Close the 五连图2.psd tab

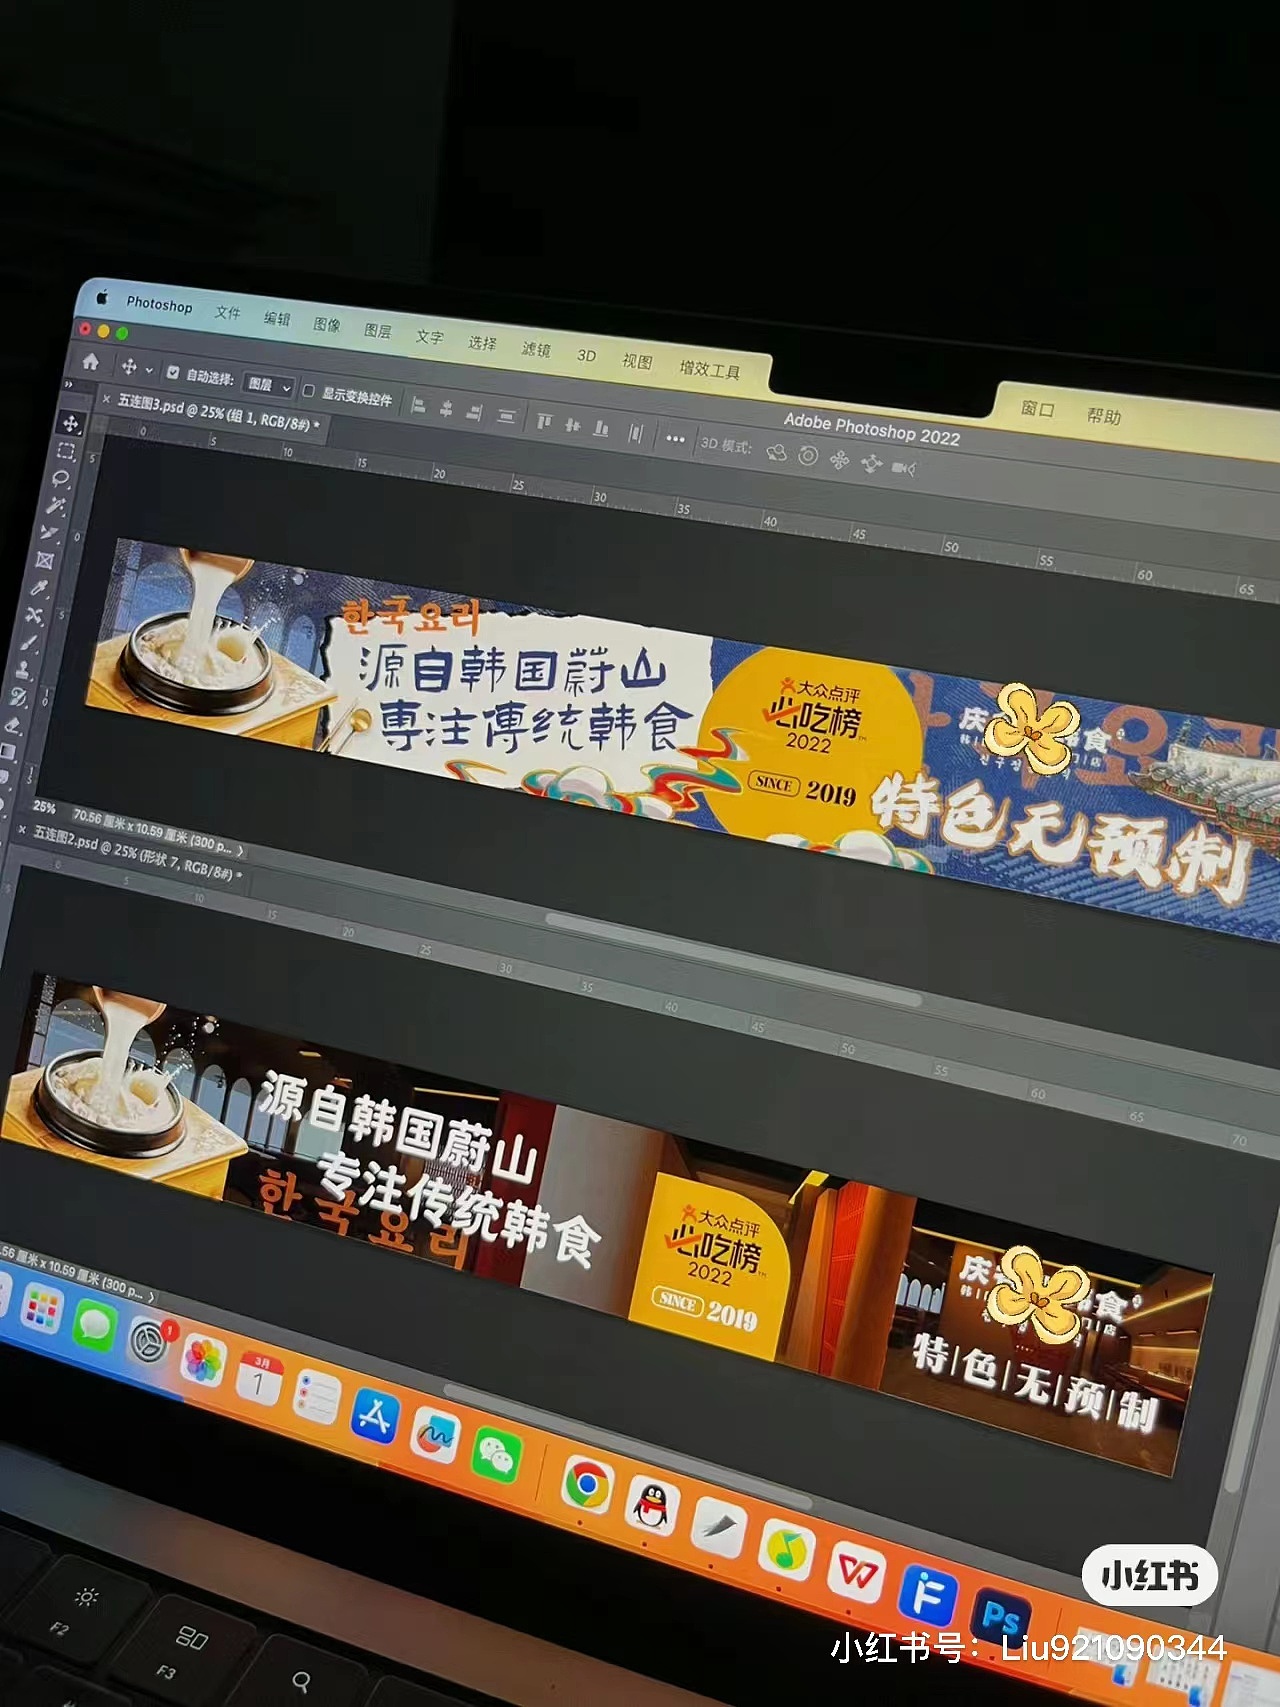pos(22,830)
